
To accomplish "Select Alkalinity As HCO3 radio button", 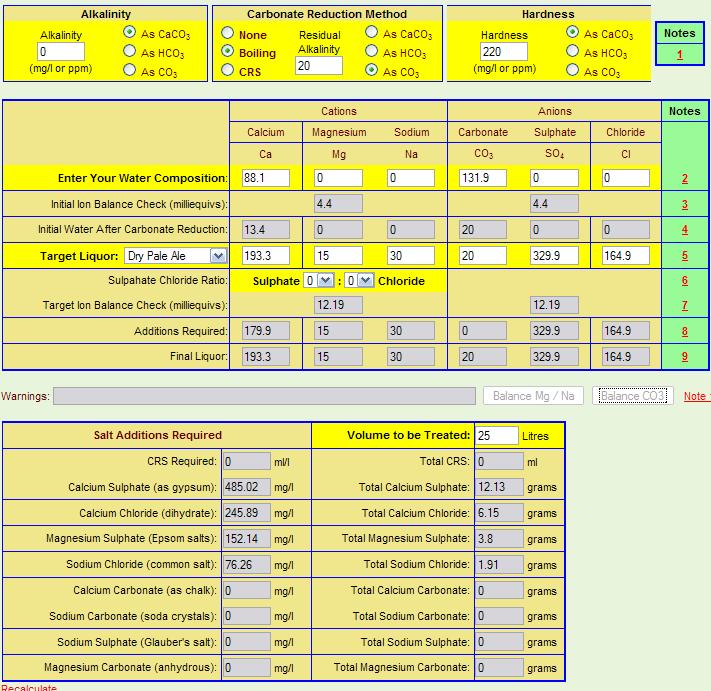I will [130, 51].
